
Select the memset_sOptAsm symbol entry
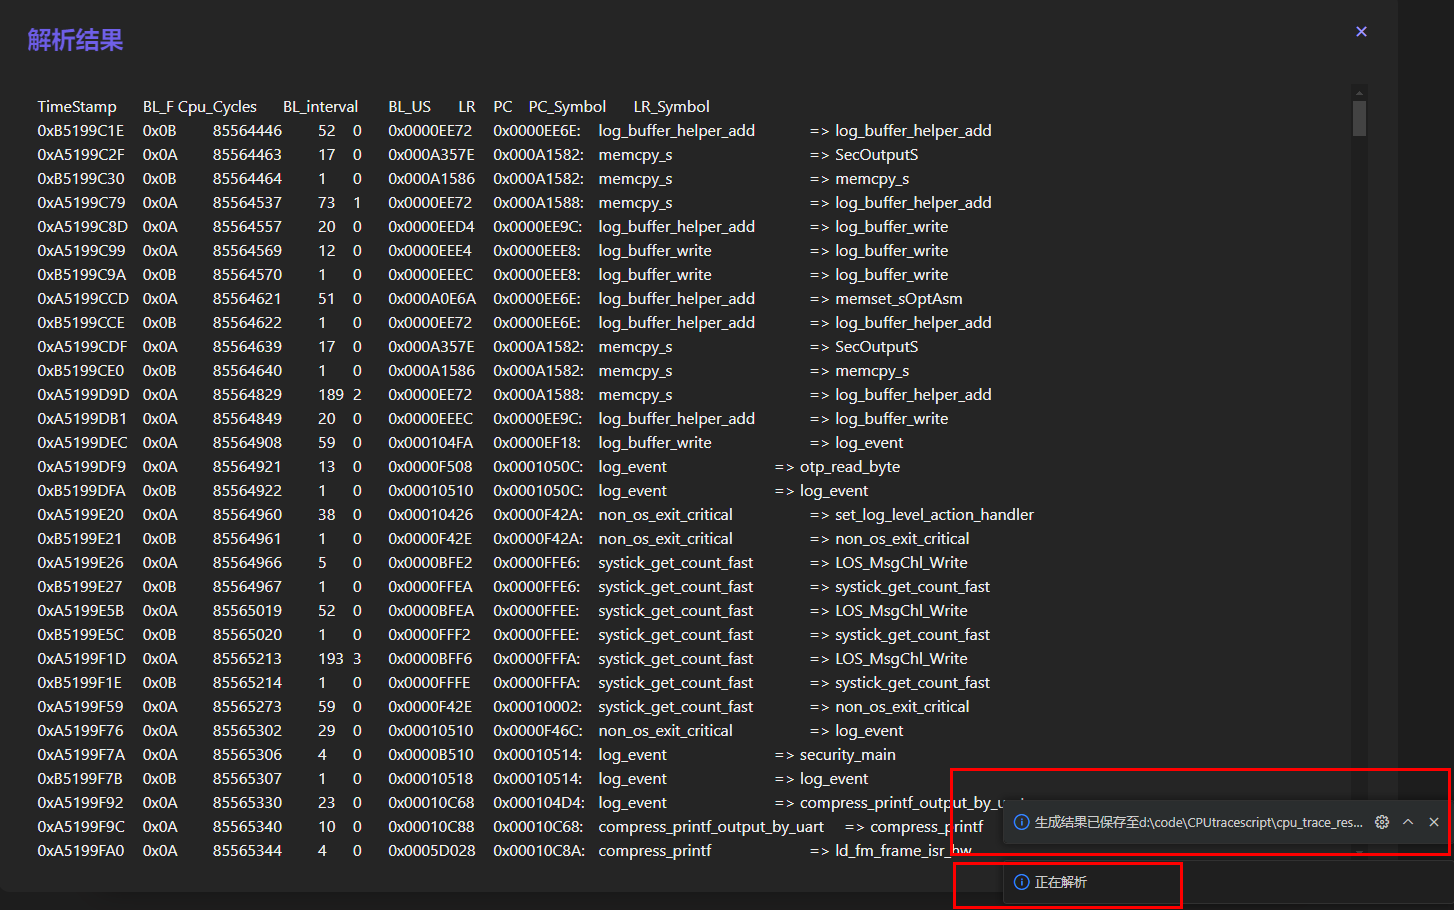click(898, 299)
